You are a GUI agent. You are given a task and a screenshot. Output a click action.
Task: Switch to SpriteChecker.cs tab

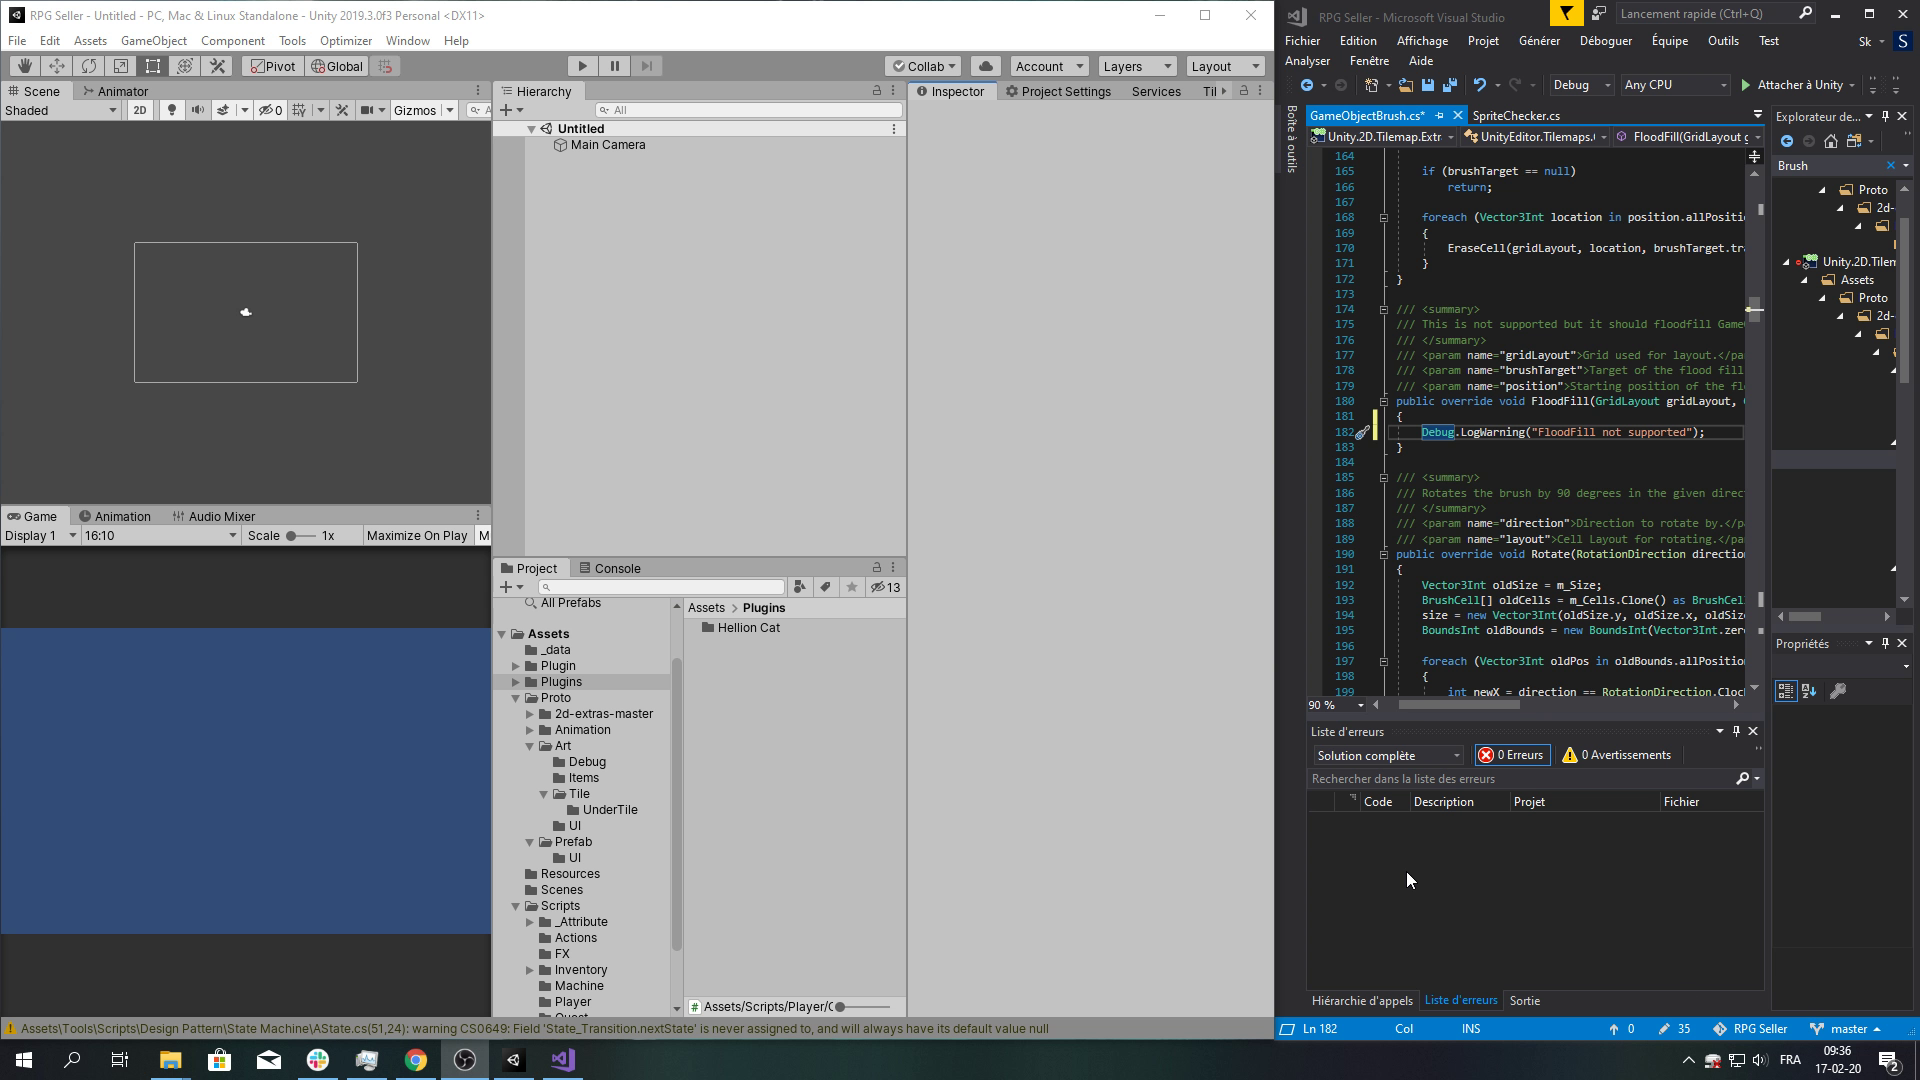pyautogui.click(x=1516, y=116)
